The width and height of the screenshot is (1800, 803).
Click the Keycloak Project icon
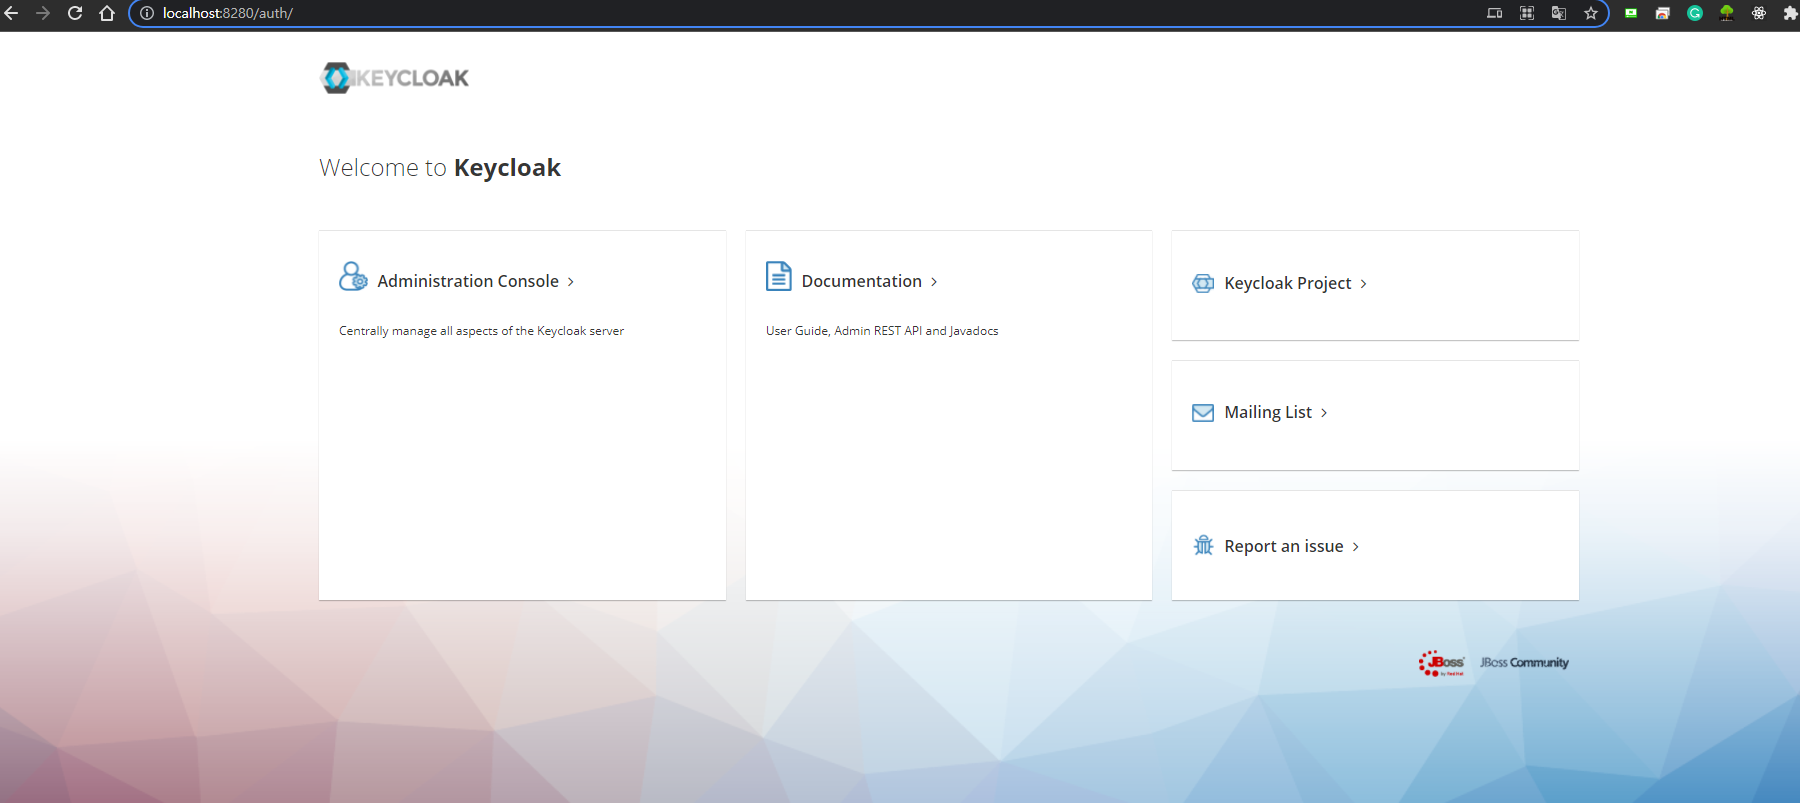(x=1203, y=283)
